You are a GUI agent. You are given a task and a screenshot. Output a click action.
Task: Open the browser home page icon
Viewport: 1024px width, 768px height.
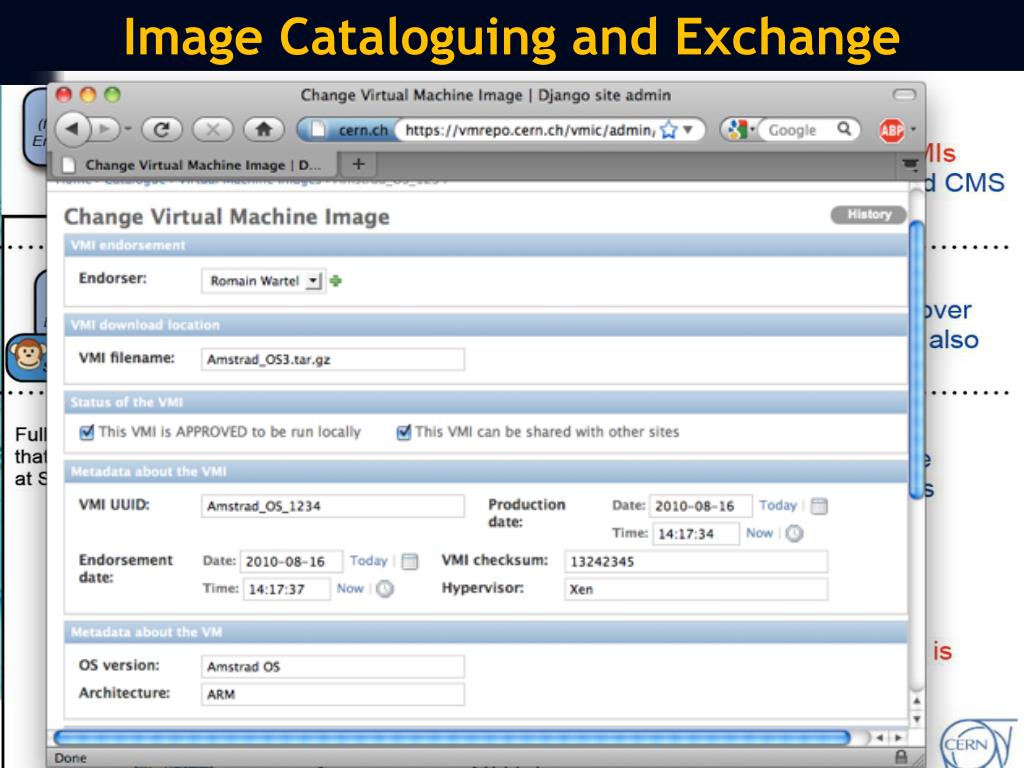[264, 129]
